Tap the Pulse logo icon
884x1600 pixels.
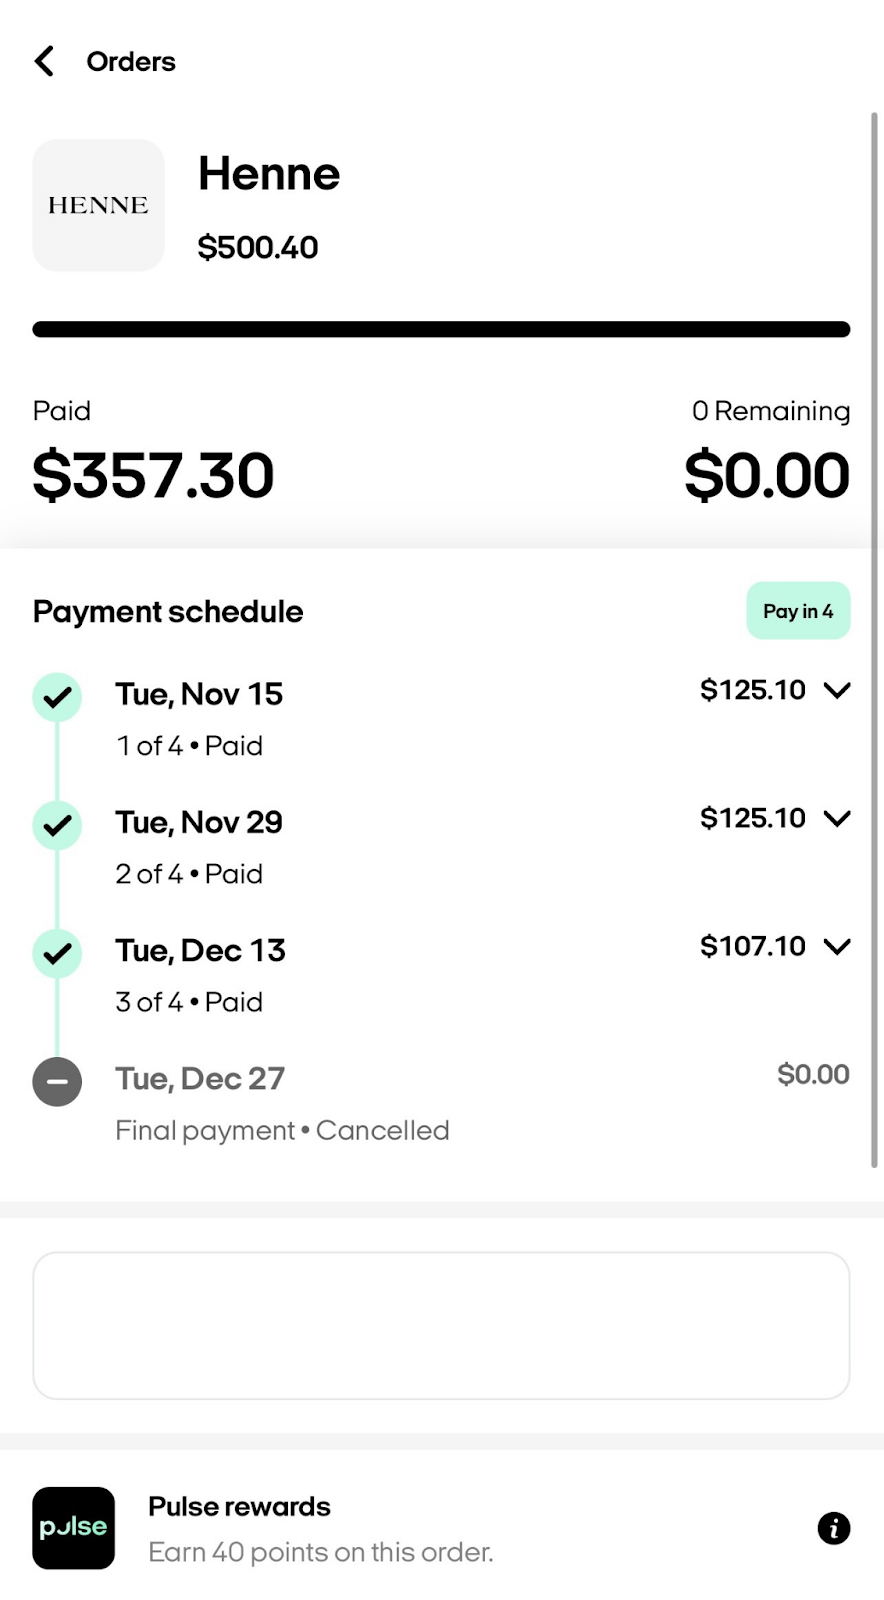[73, 1528]
